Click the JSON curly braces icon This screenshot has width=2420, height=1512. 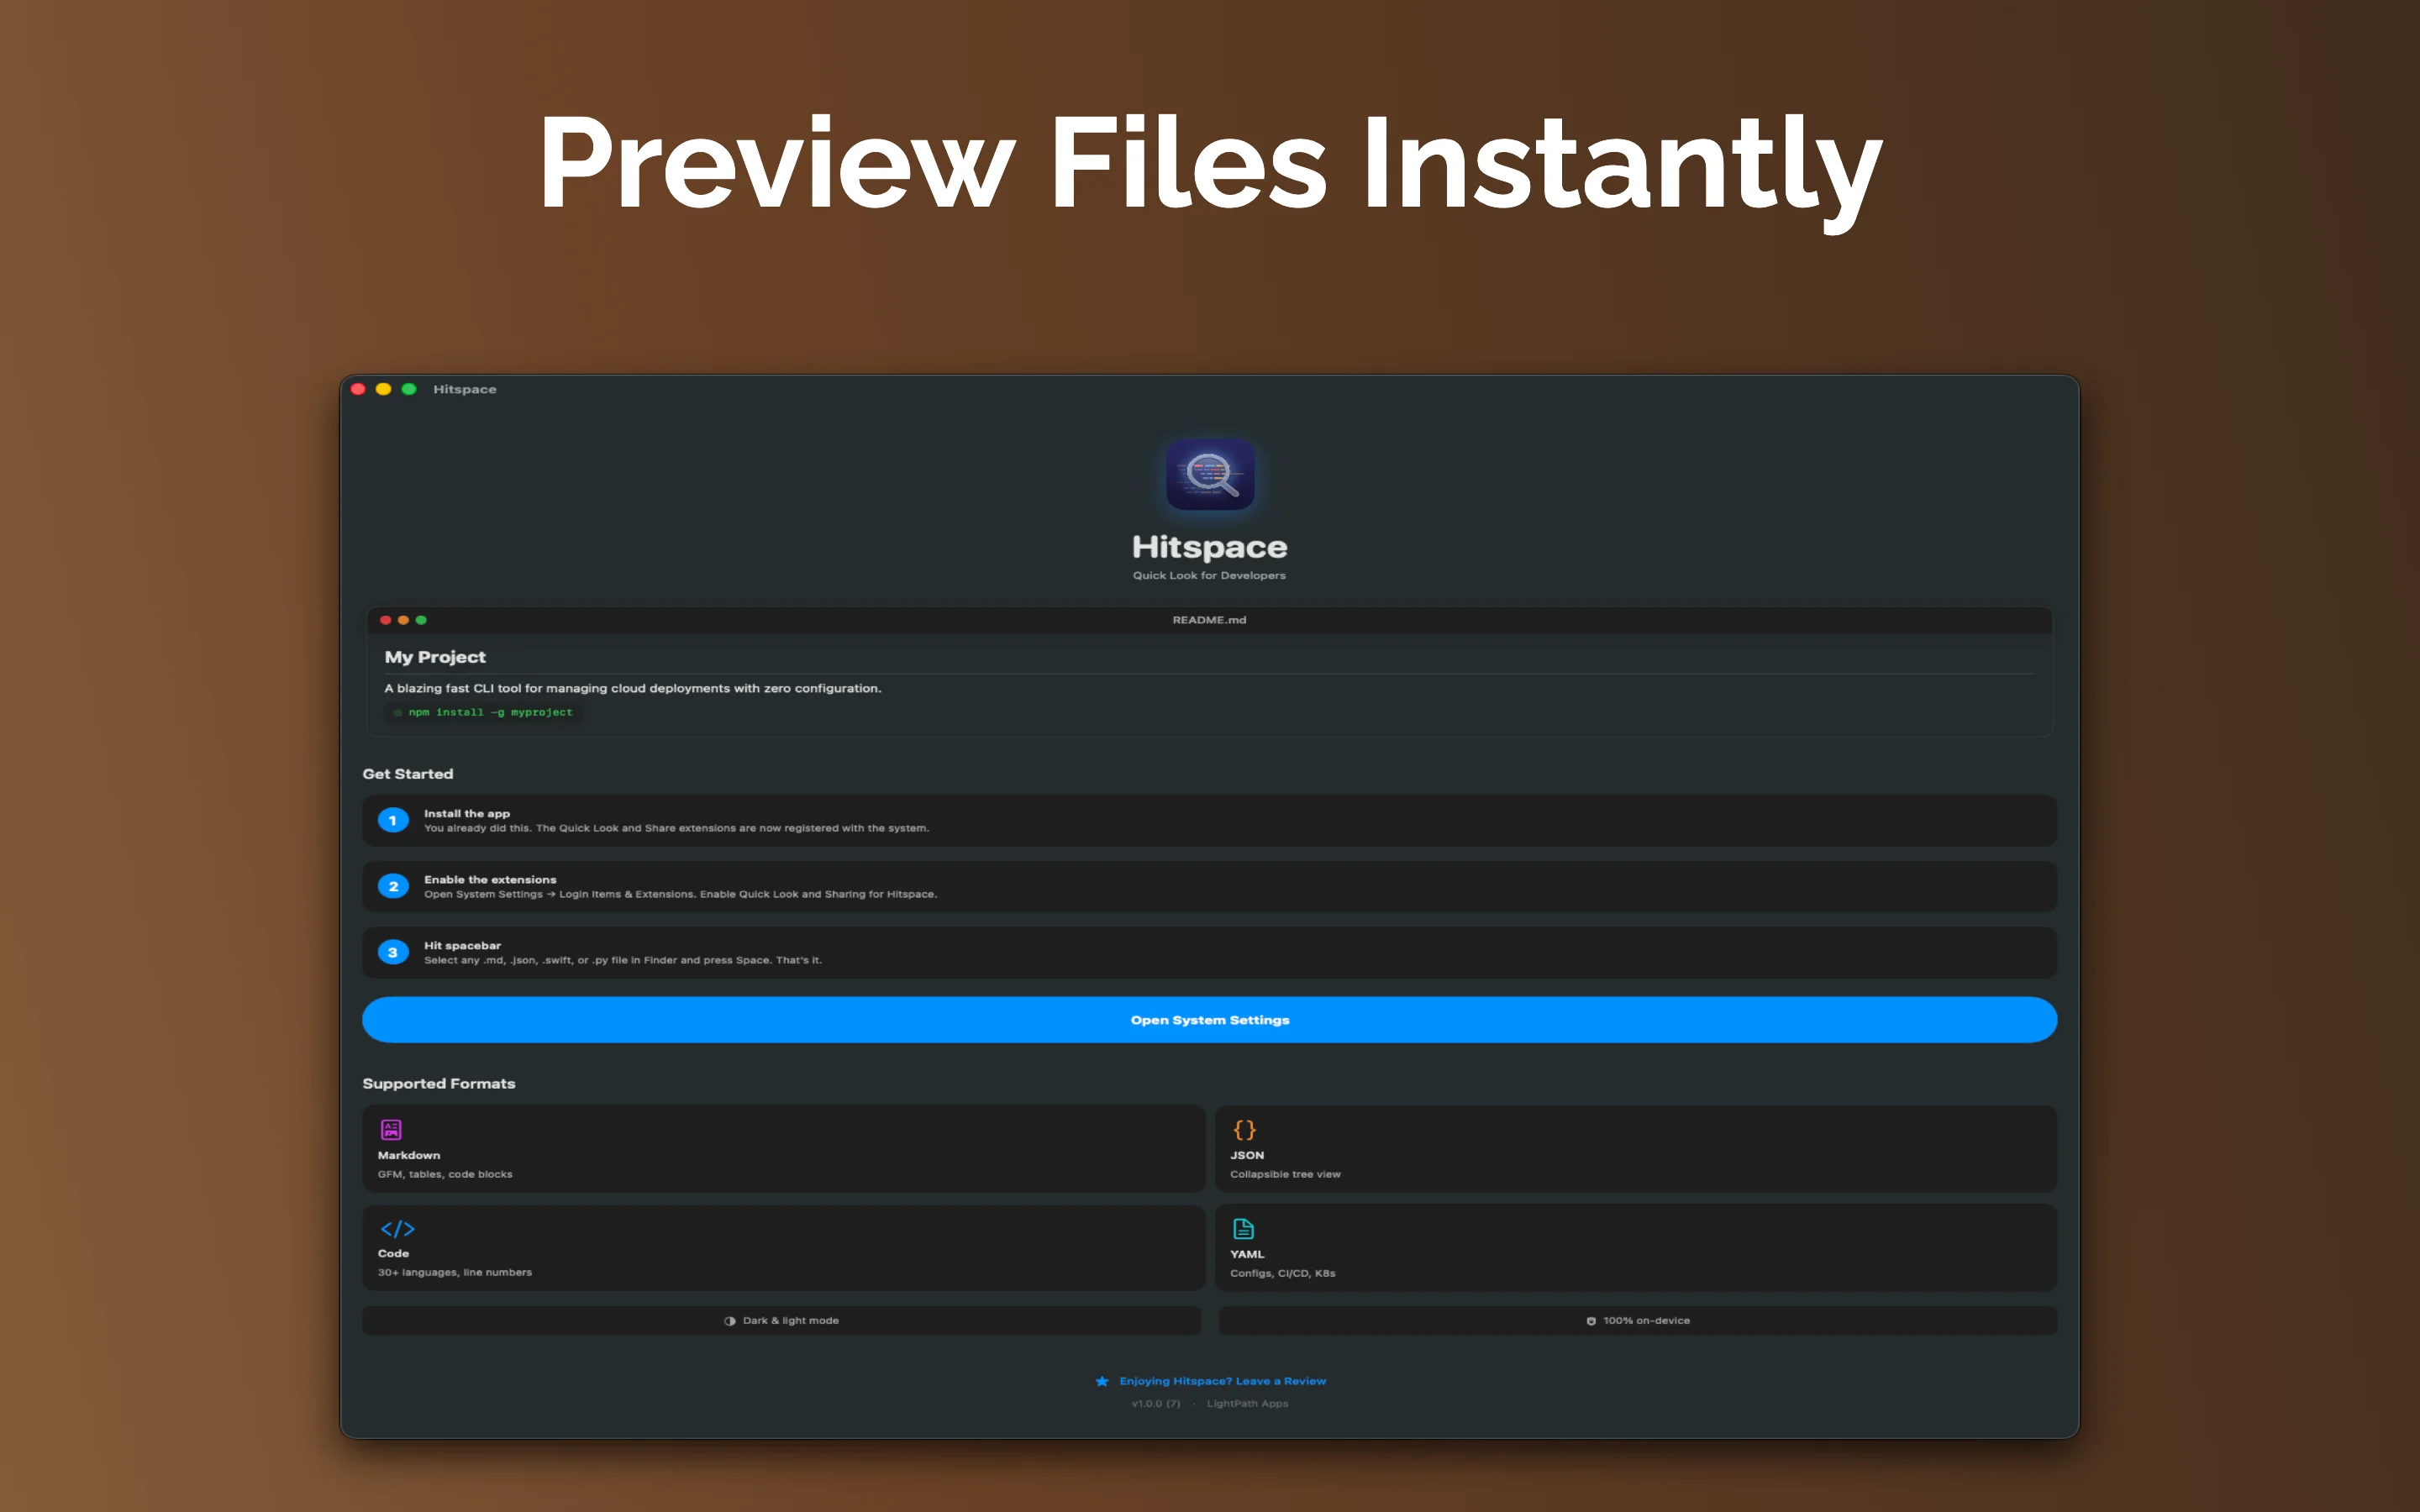[1244, 1129]
